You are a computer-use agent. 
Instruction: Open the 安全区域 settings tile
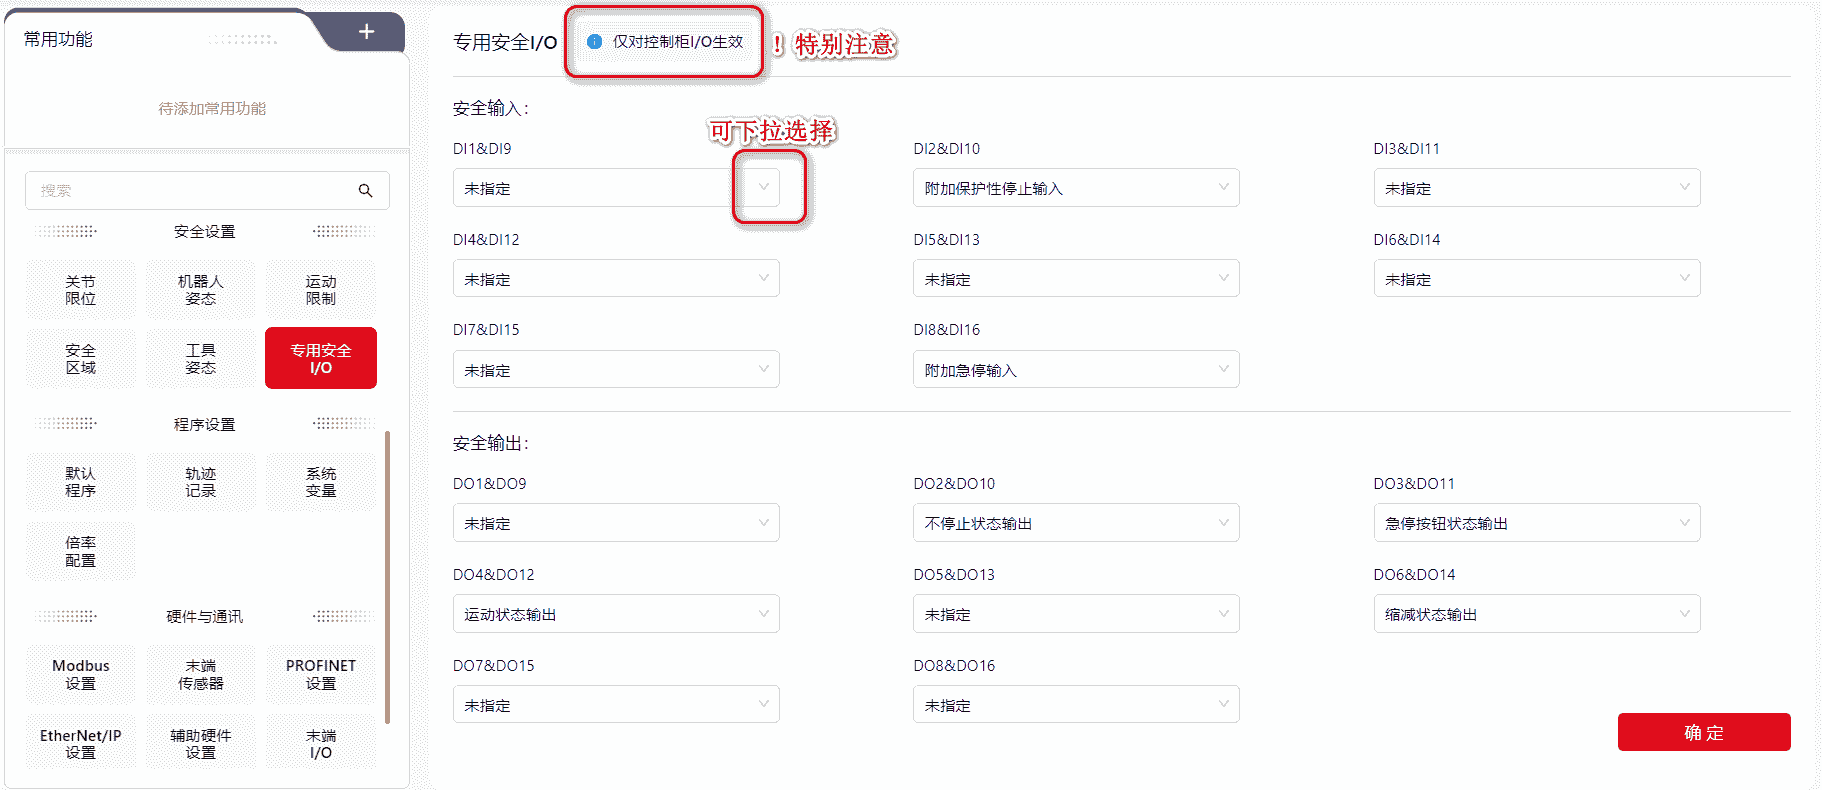click(80, 359)
